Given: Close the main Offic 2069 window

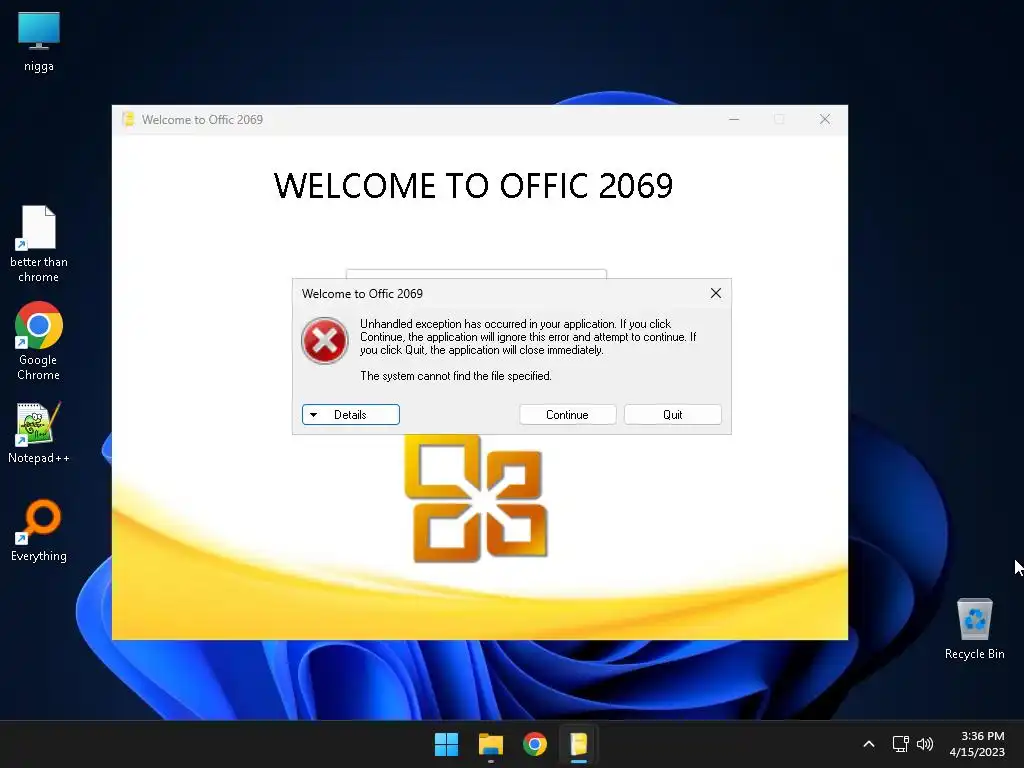Looking at the screenshot, I should (825, 120).
